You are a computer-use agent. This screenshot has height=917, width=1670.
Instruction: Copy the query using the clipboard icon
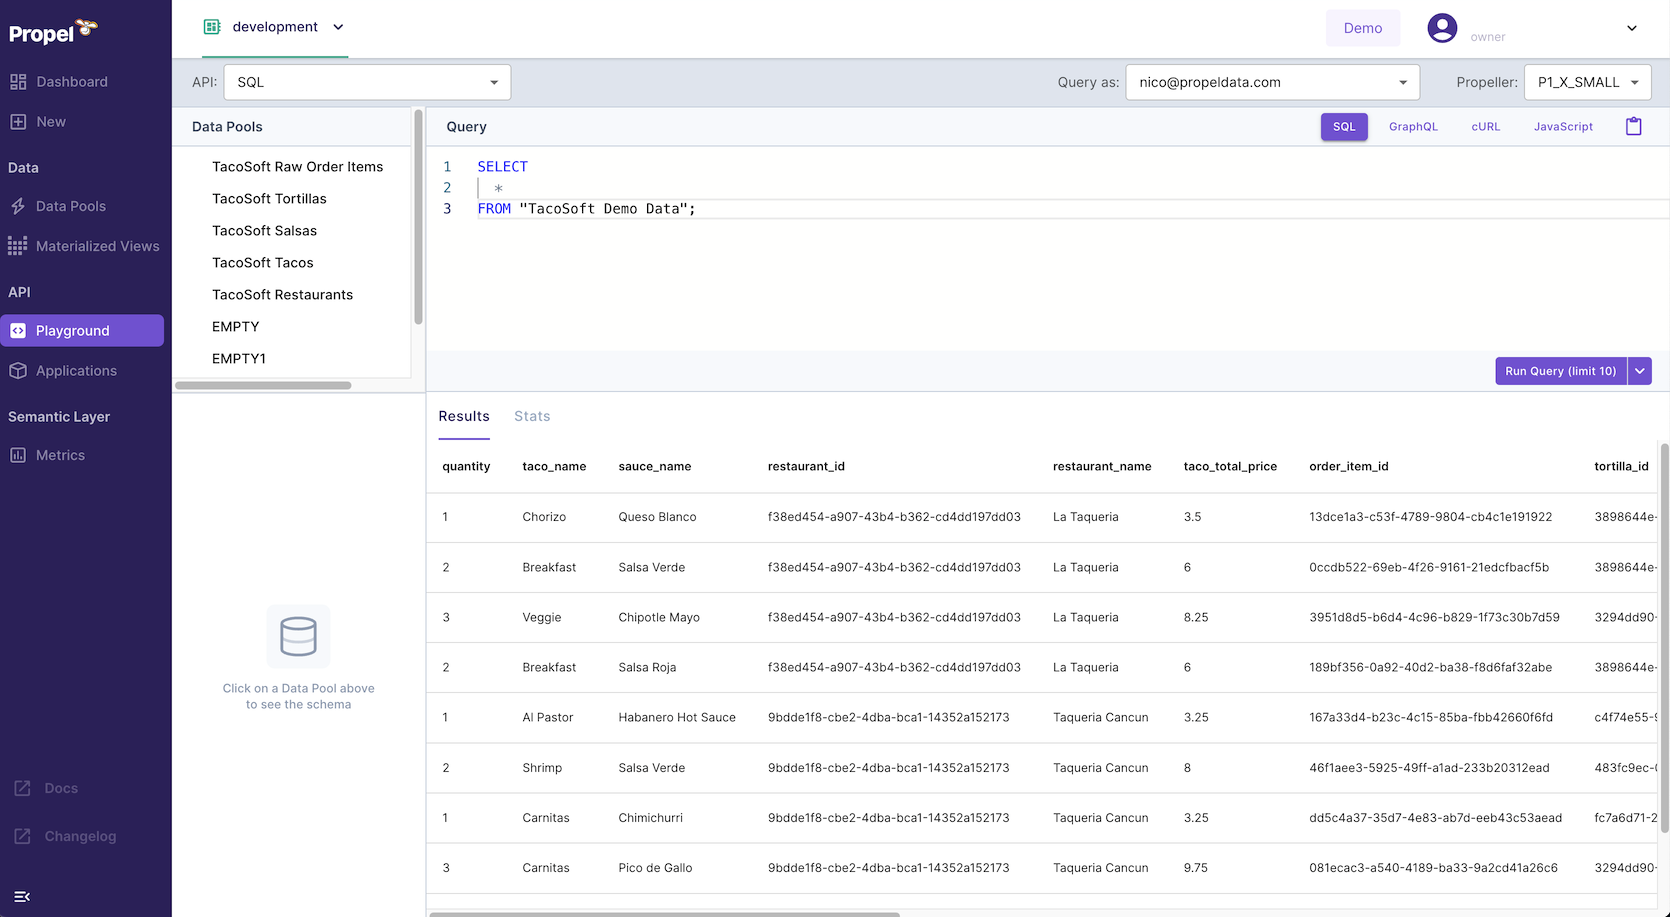[x=1634, y=126]
